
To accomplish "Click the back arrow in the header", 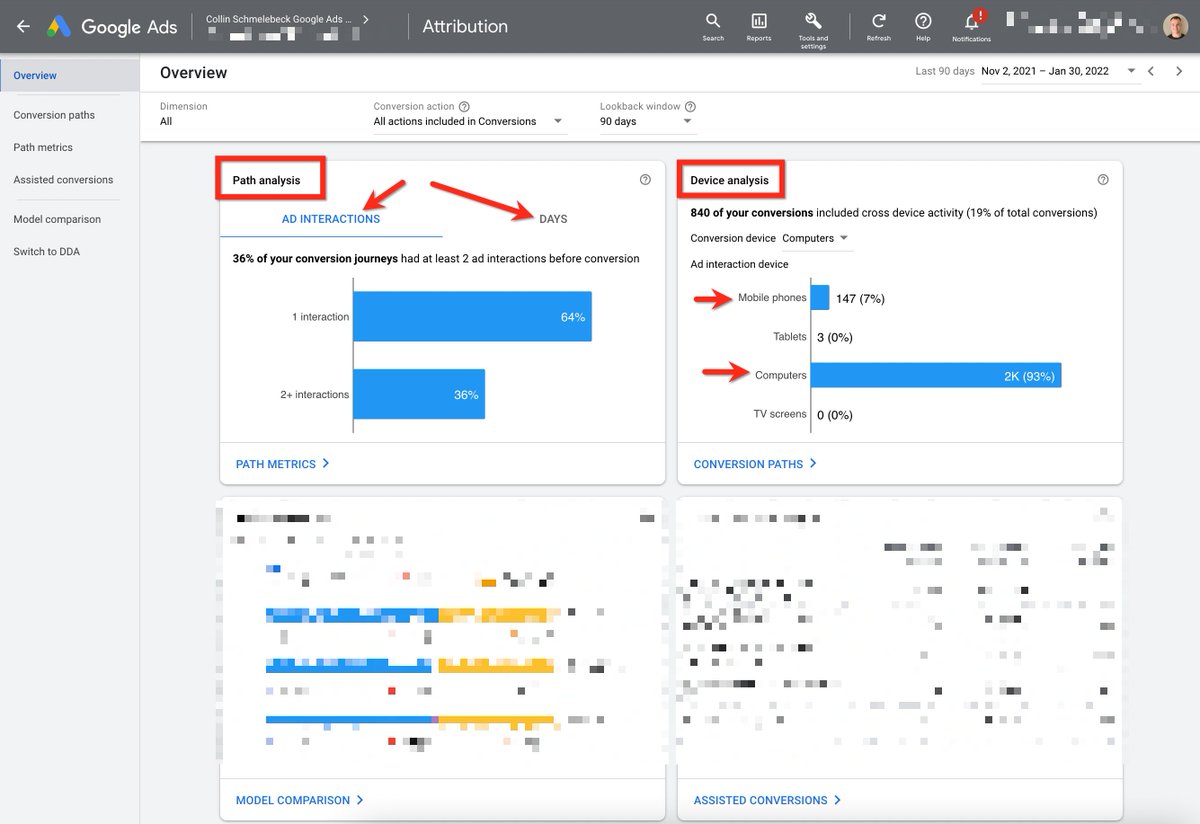I will (23, 27).
